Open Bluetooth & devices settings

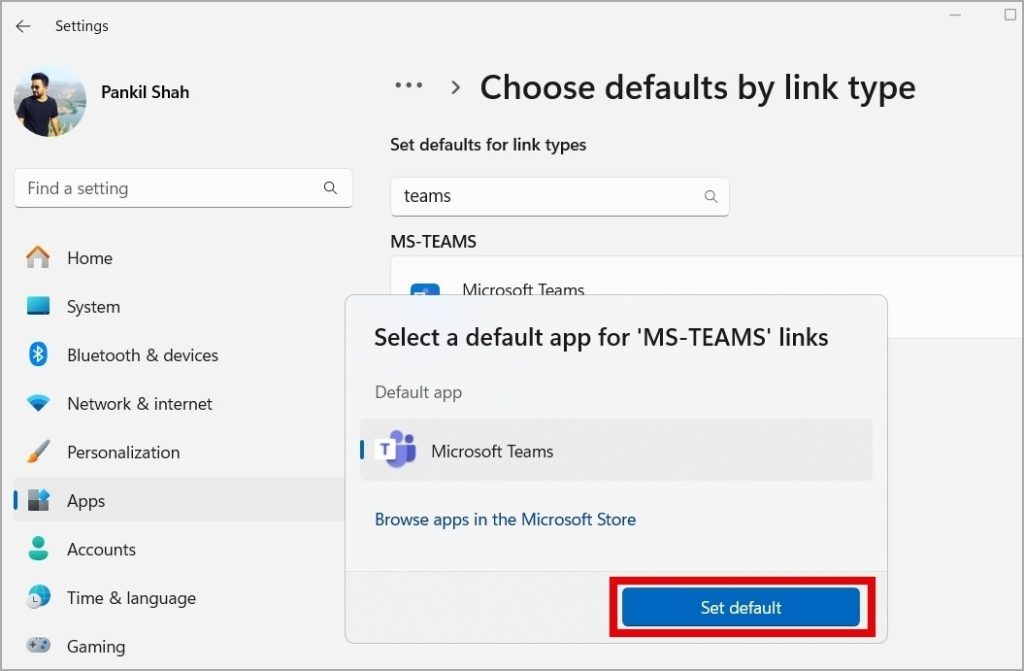142,355
